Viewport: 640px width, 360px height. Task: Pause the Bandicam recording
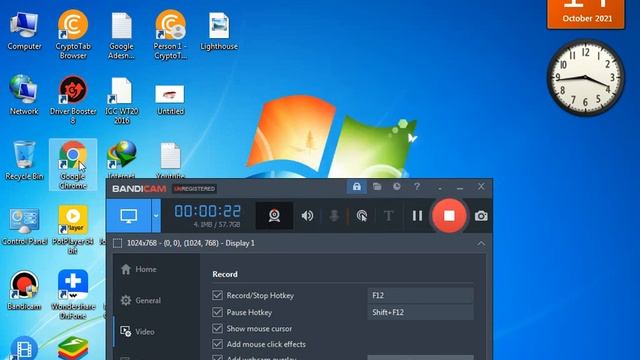point(417,216)
